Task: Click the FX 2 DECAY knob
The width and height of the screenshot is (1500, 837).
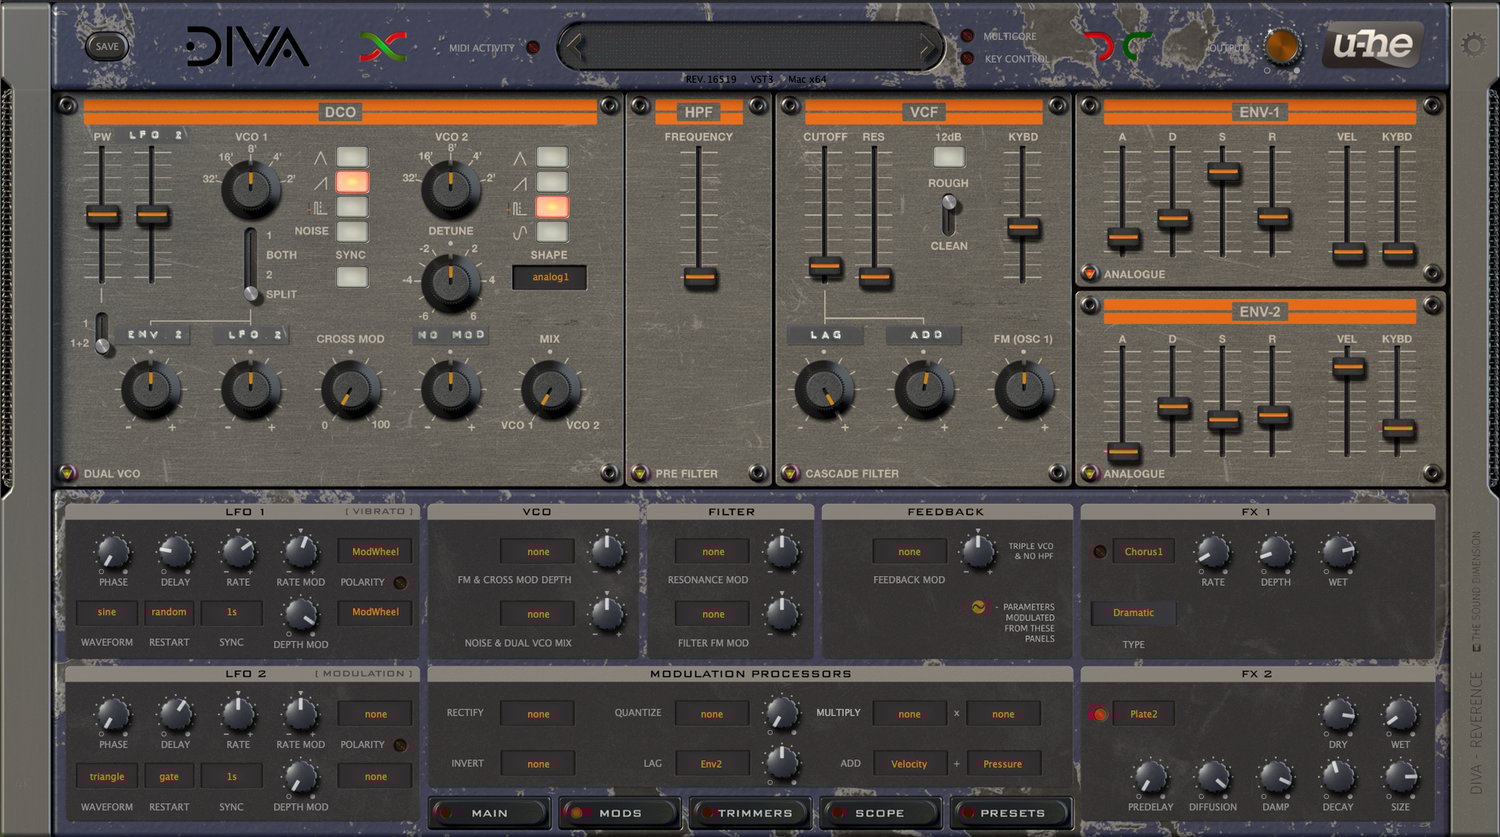Action: click(x=1338, y=777)
